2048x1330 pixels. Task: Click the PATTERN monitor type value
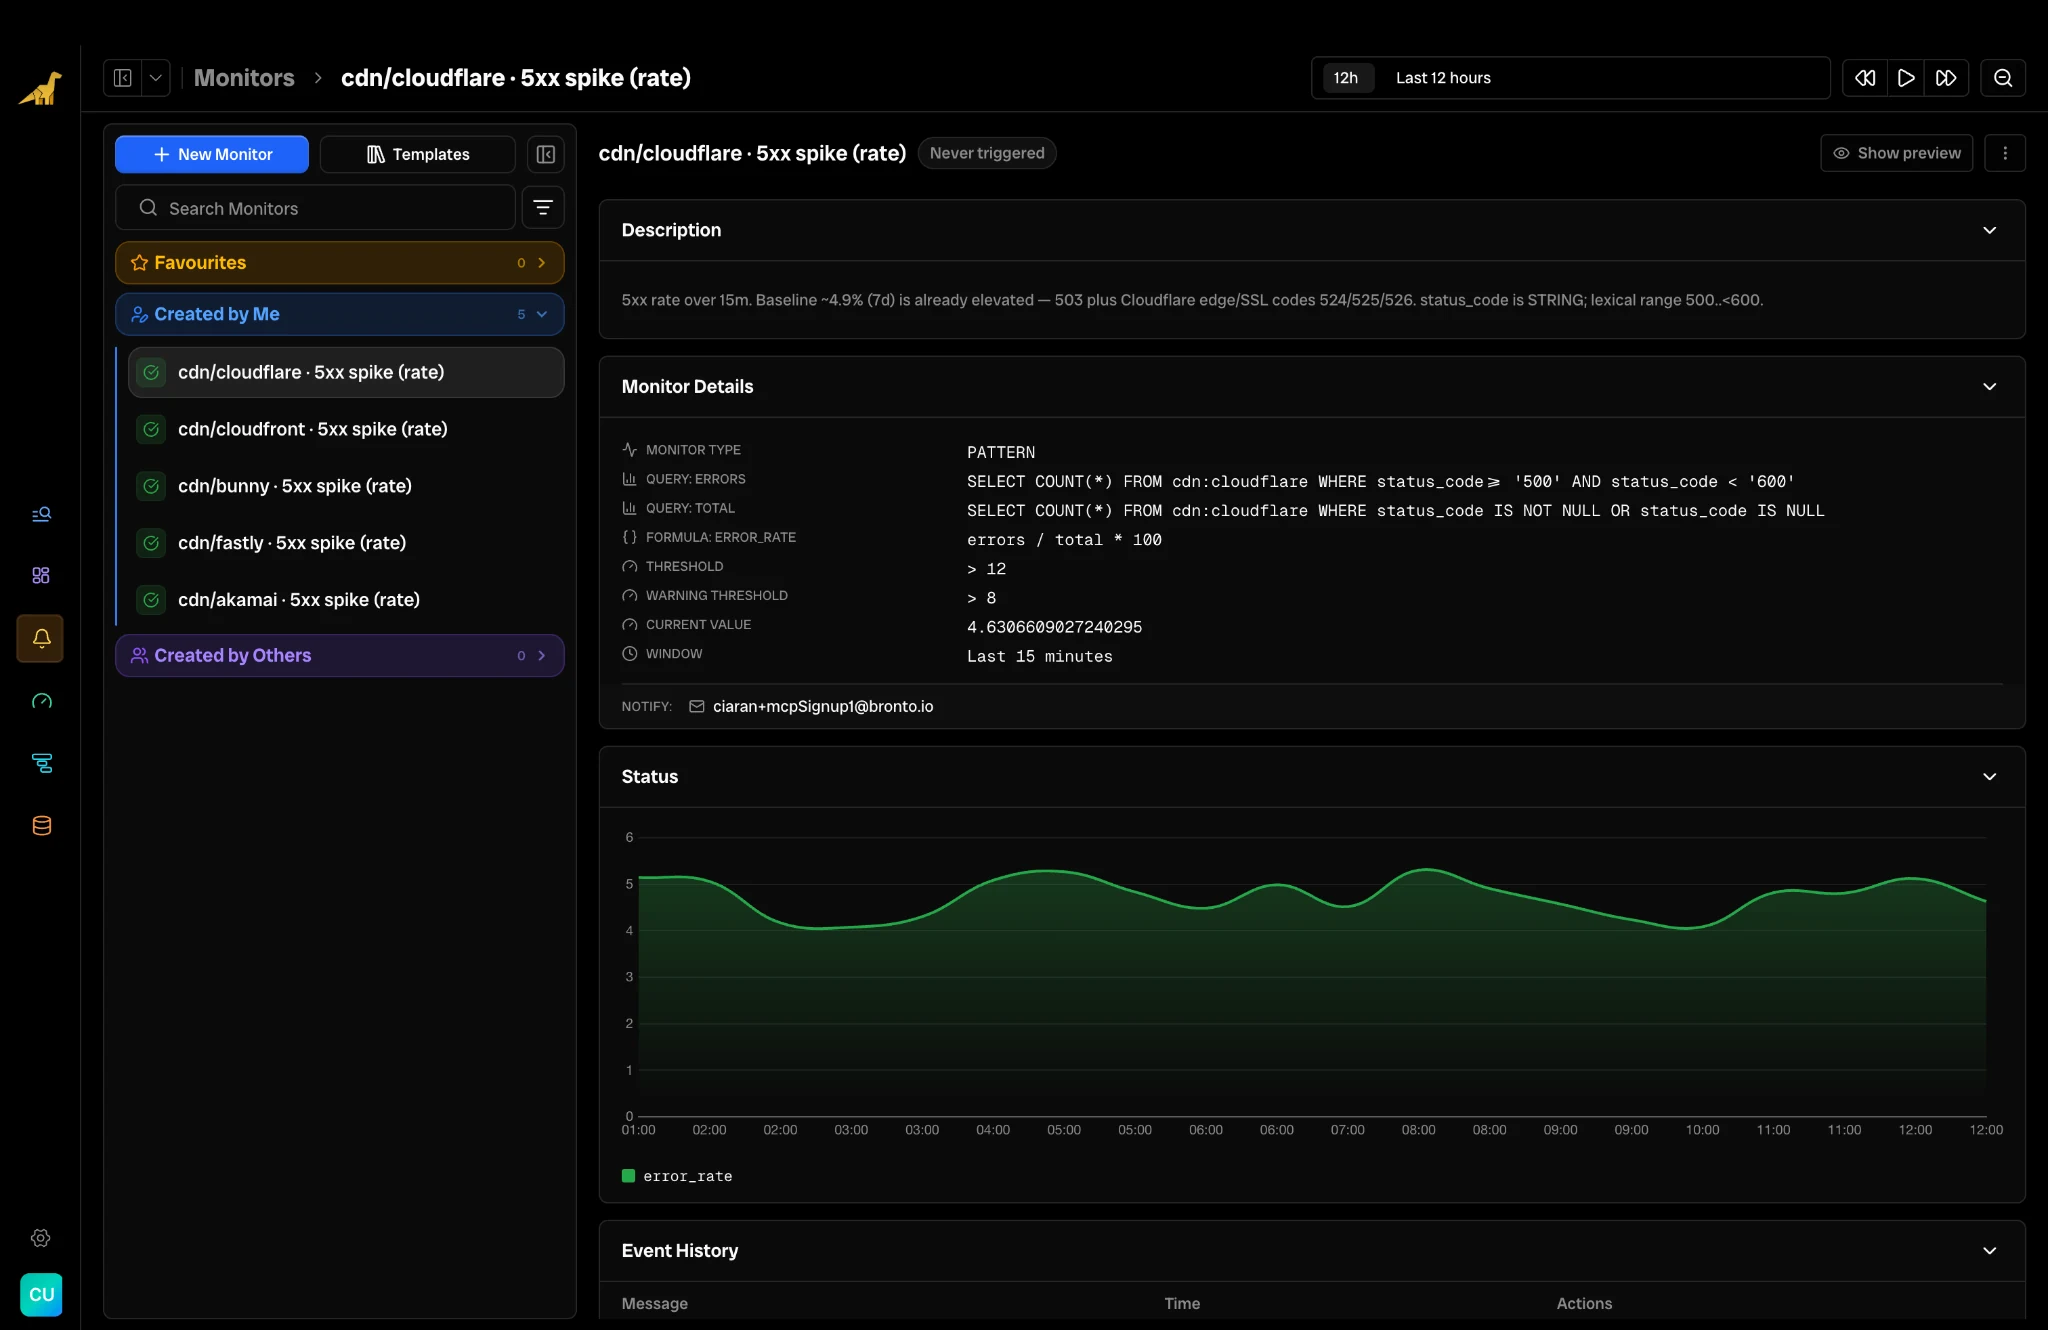[1001, 452]
